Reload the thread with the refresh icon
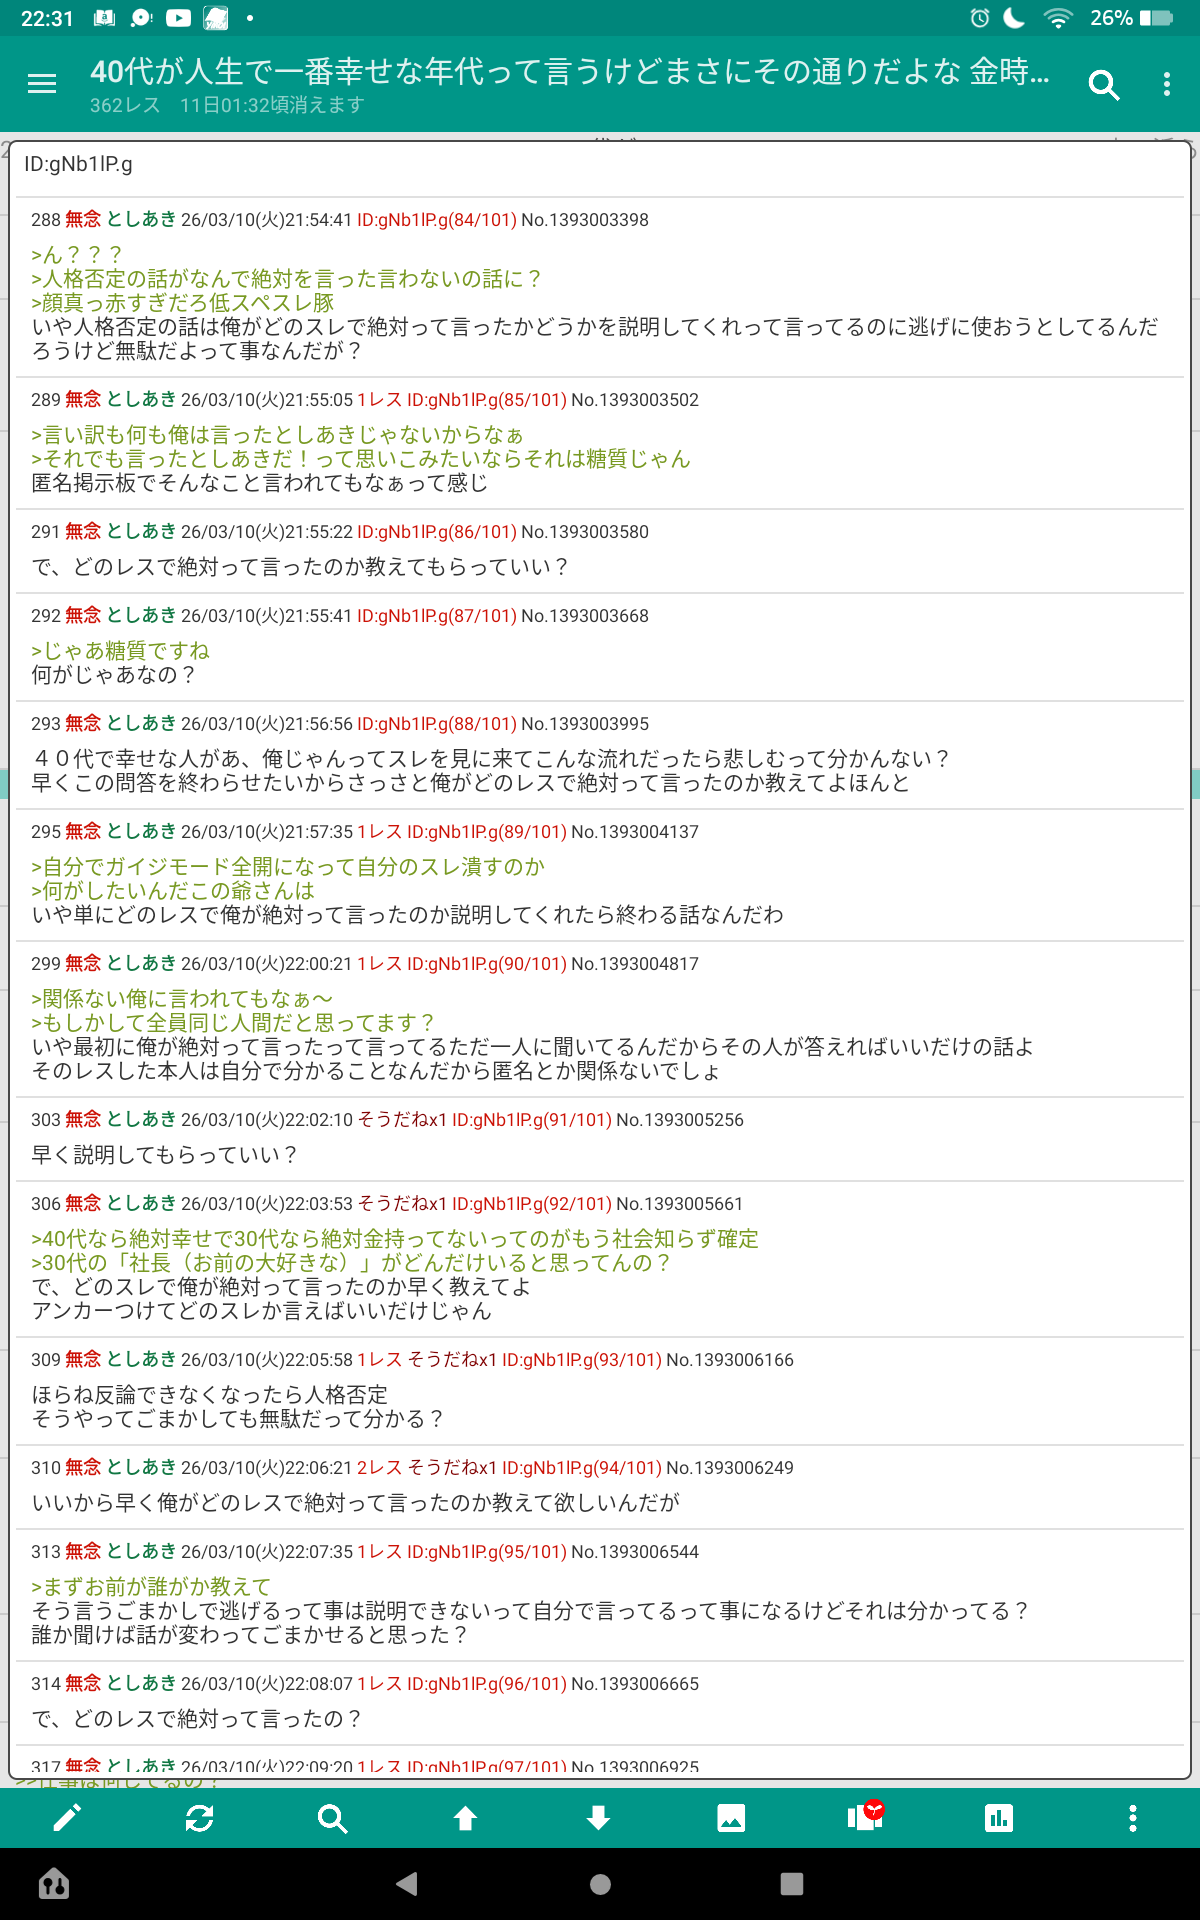This screenshot has width=1200, height=1920. pyautogui.click(x=200, y=1817)
